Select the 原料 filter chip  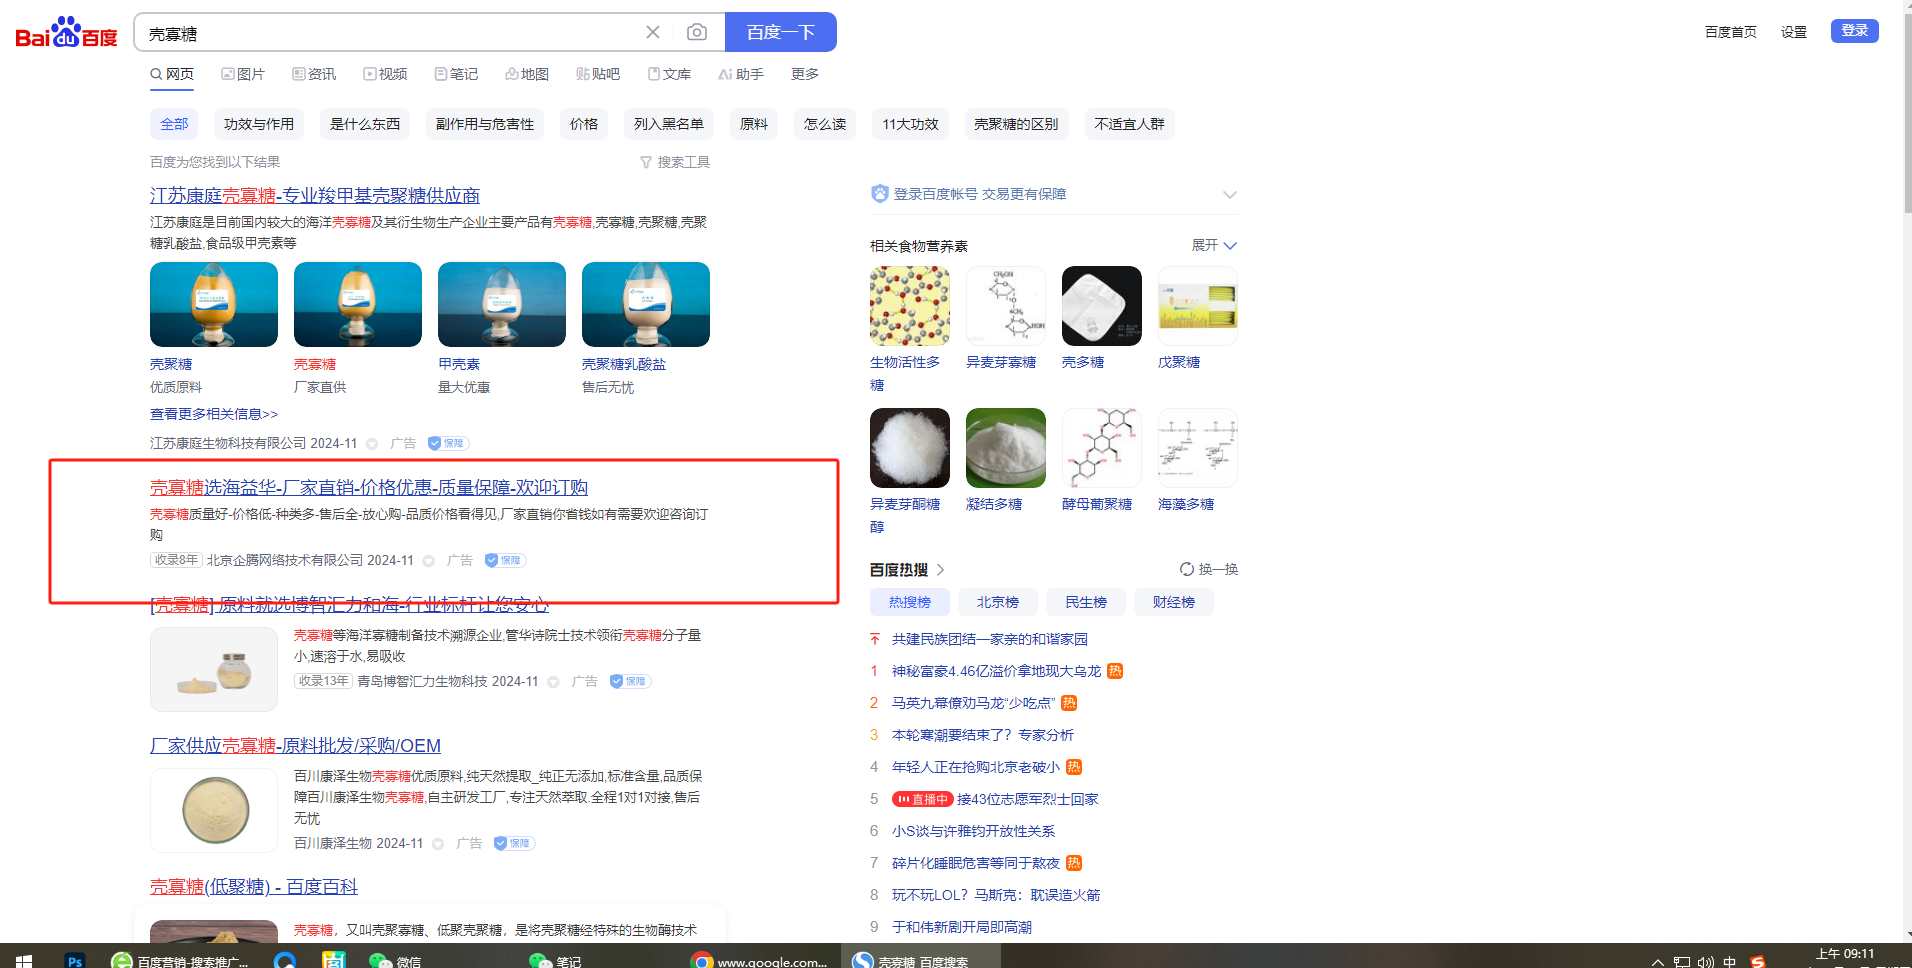click(754, 124)
